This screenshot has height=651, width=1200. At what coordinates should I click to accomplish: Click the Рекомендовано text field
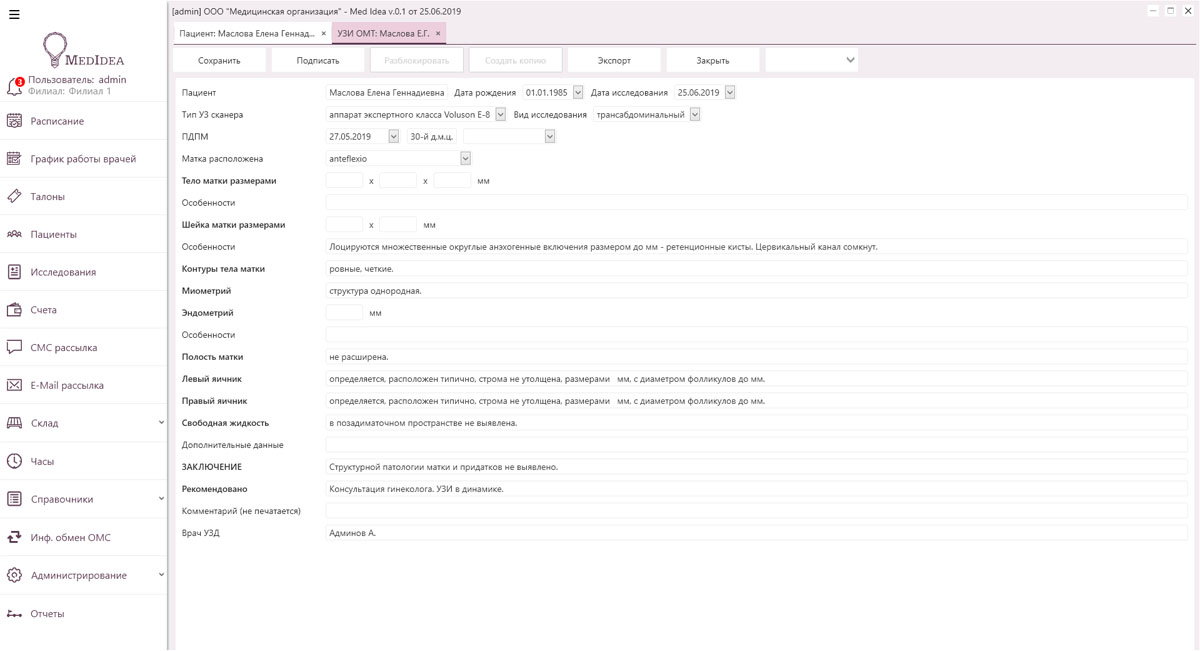(757, 489)
